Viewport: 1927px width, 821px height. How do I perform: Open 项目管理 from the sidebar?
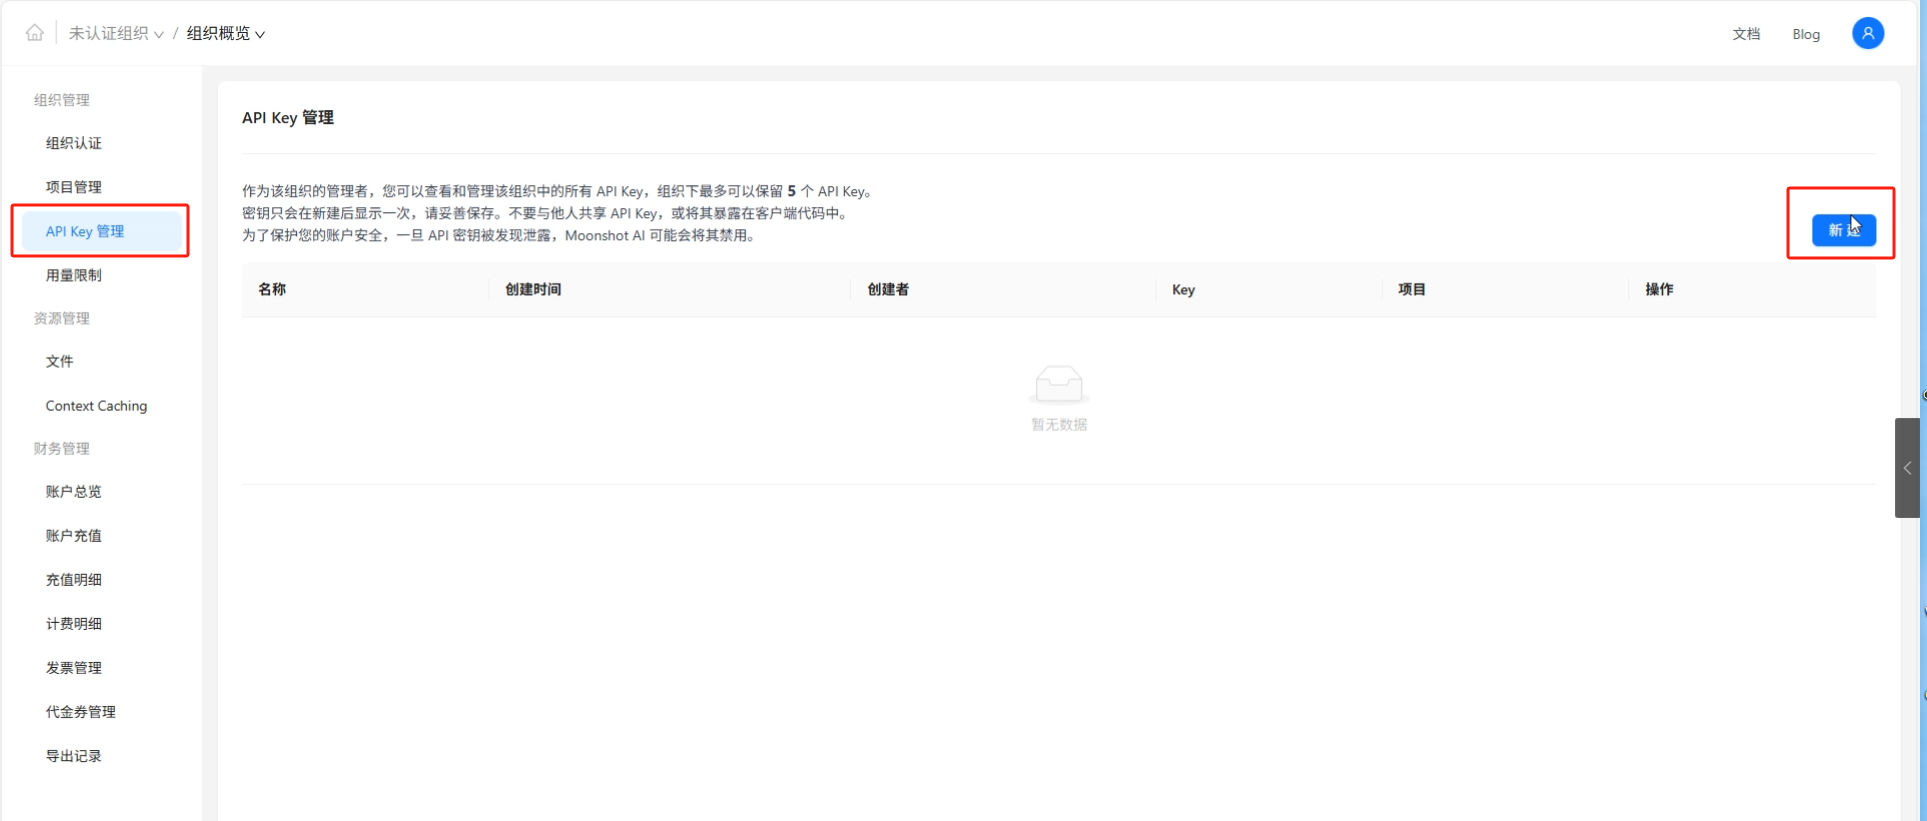(74, 187)
